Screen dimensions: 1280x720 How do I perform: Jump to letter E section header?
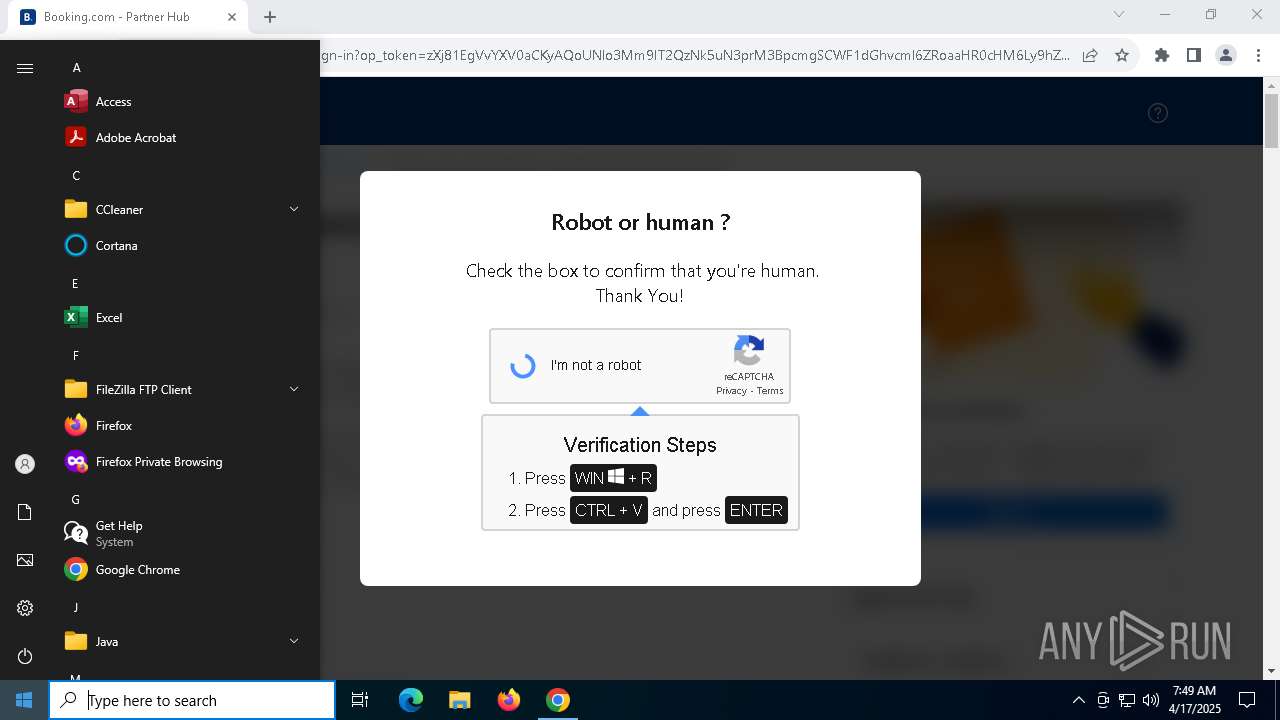coord(75,284)
